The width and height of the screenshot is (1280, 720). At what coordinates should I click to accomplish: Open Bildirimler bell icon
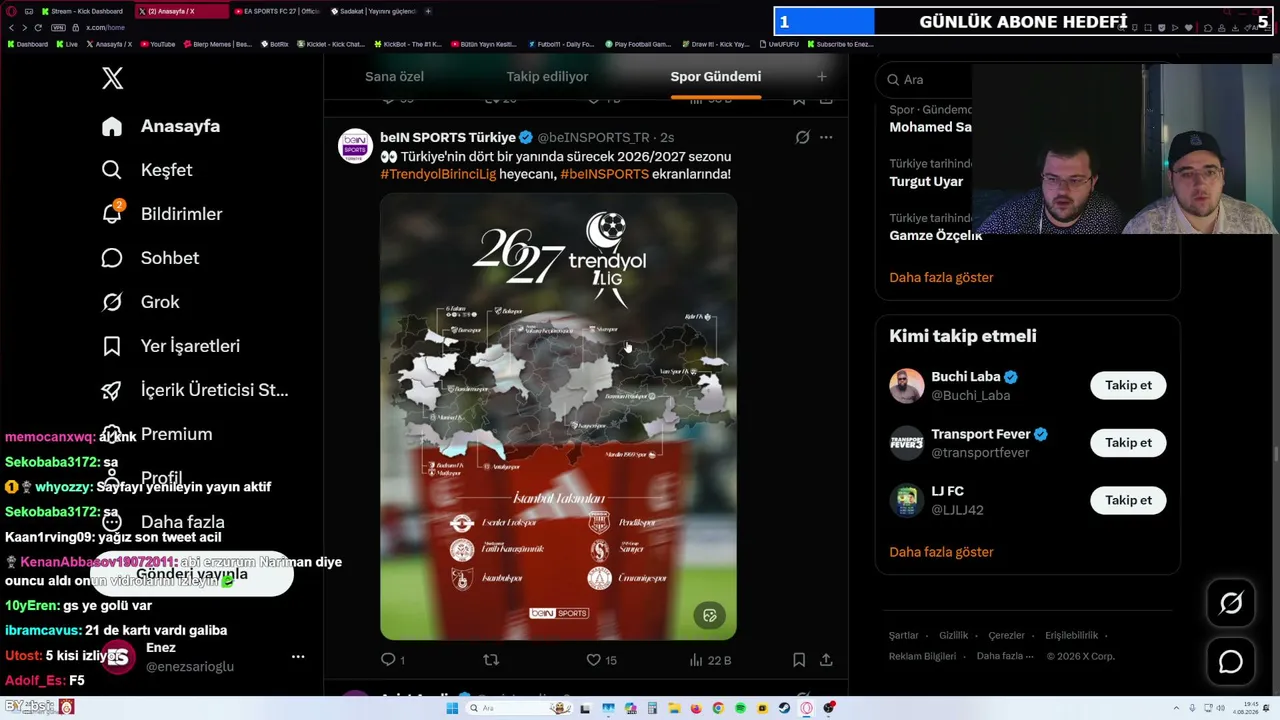pos(112,214)
